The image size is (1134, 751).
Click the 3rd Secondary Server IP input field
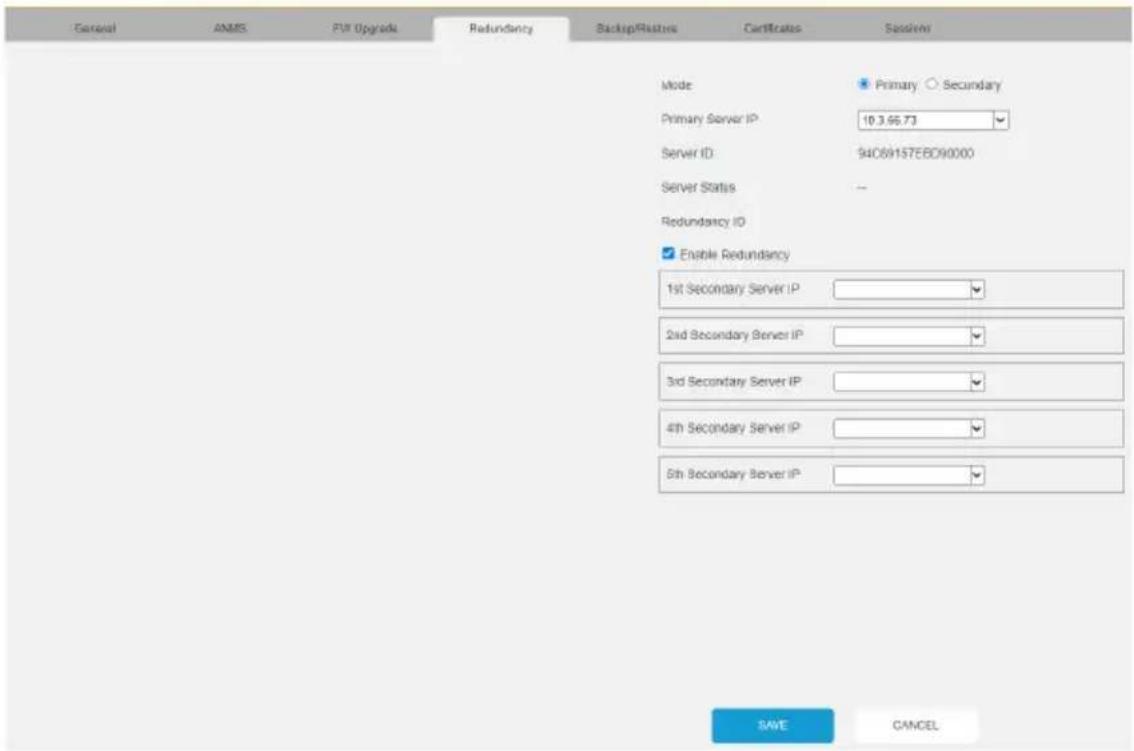coord(902,382)
